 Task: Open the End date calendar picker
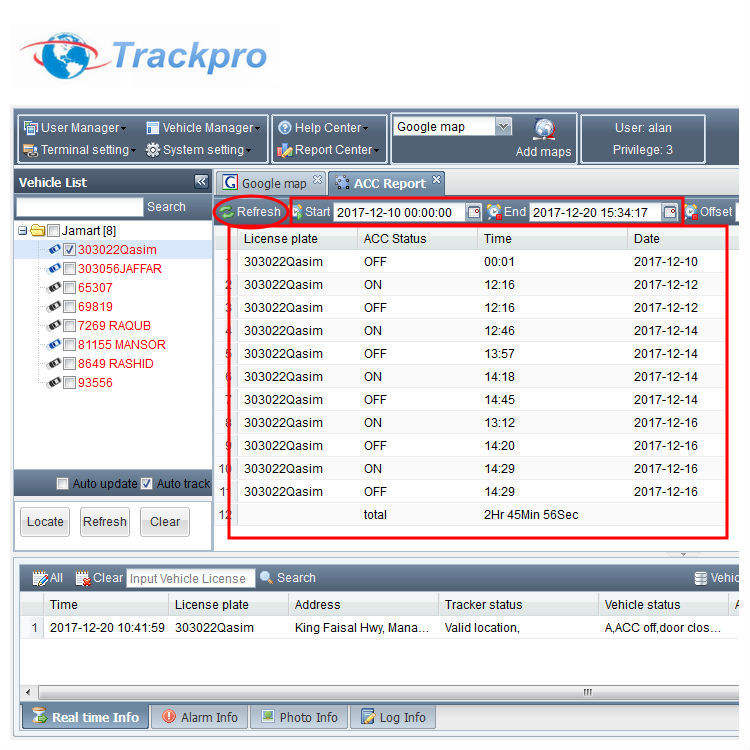(670, 212)
